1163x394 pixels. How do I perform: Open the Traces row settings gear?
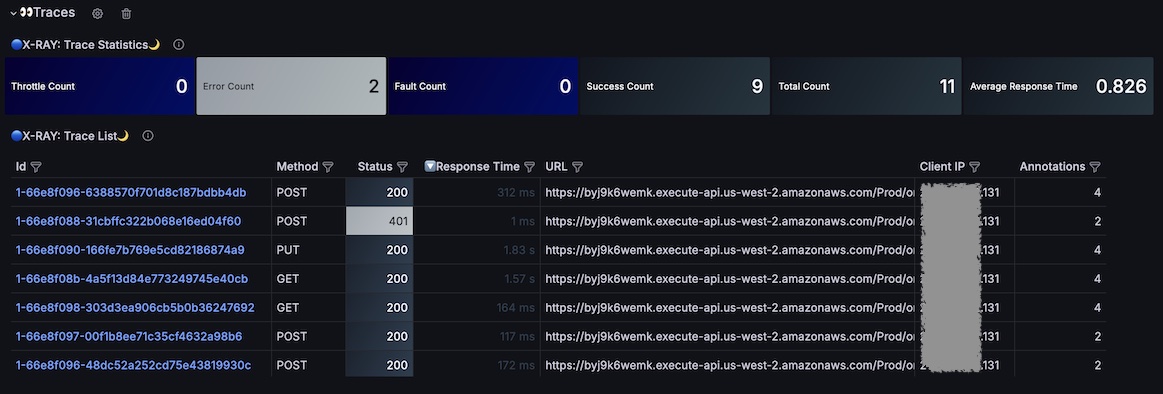coord(97,13)
